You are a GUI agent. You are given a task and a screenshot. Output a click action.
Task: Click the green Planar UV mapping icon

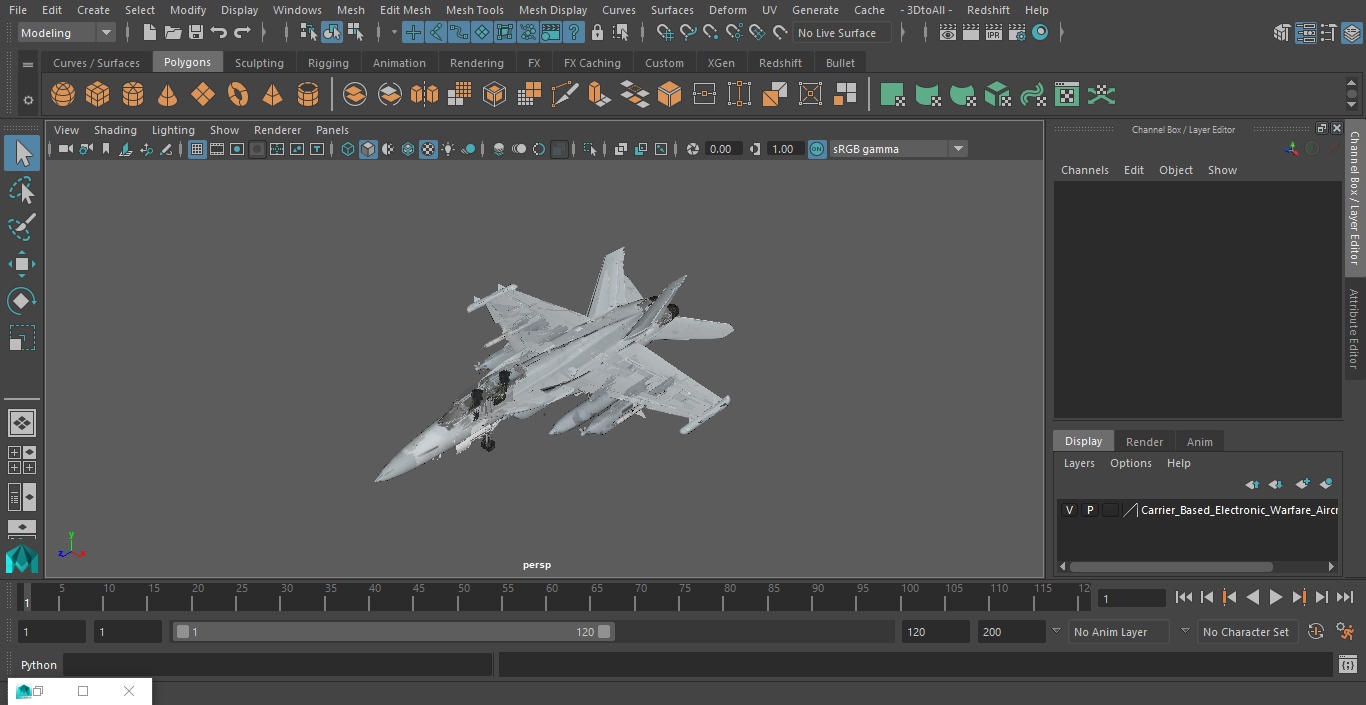[x=892, y=95]
